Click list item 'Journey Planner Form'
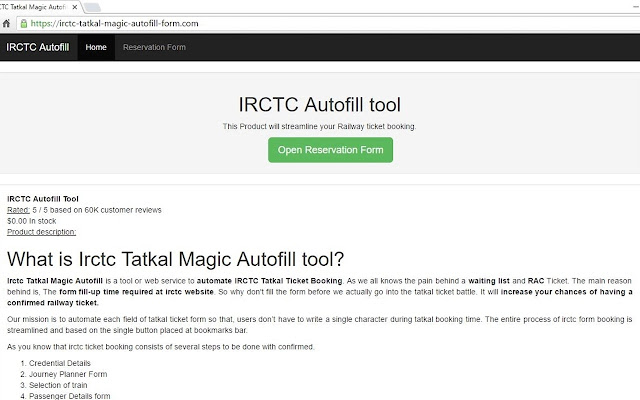This screenshot has height=400, width=640. pyautogui.click(x=68, y=374)
